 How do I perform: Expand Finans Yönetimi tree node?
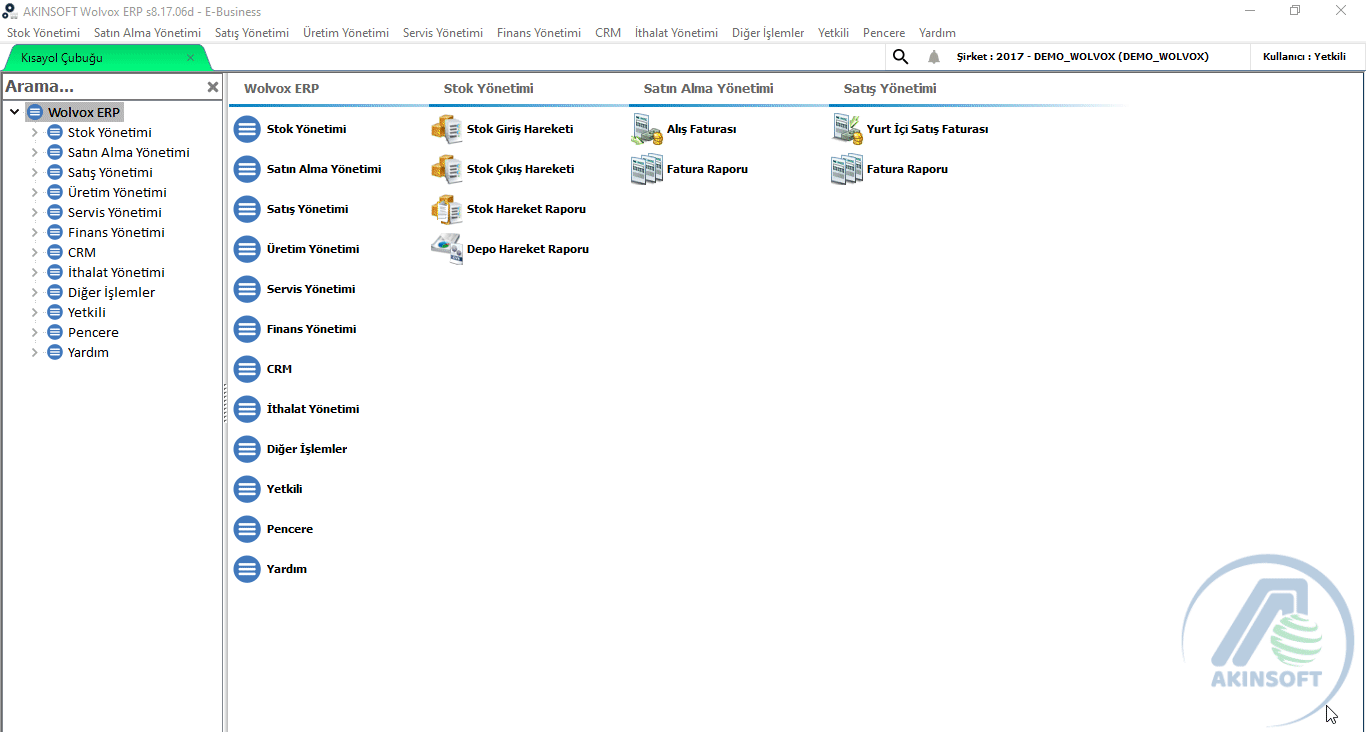34,232
